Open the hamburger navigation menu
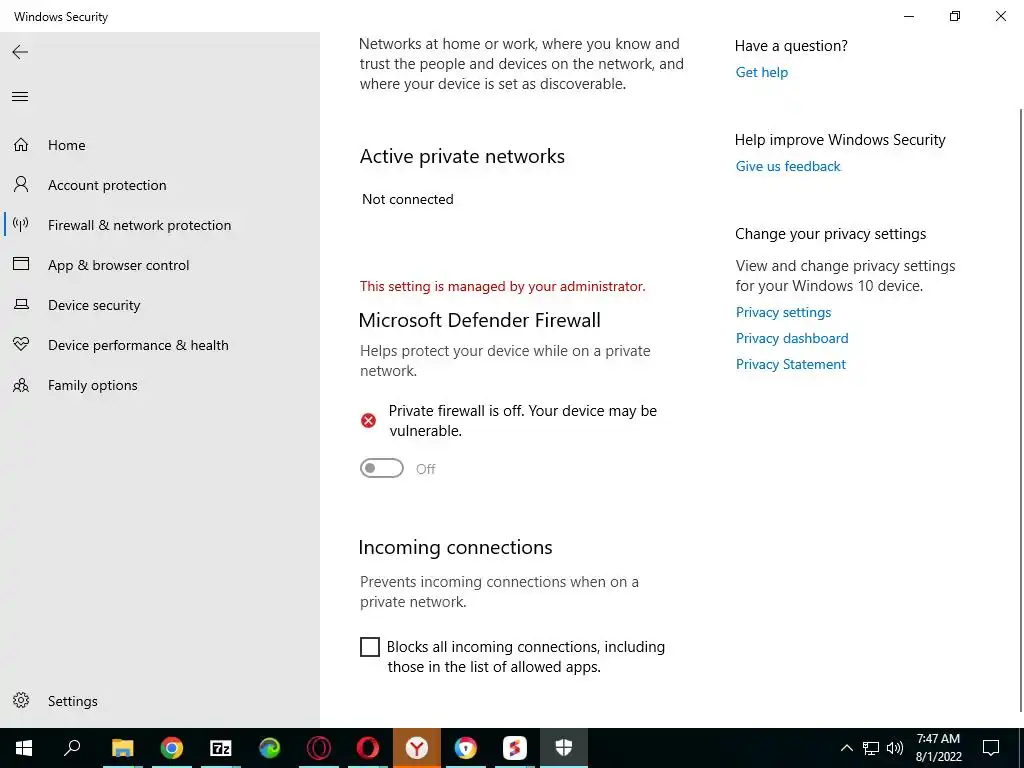 (x=20, y=97)
